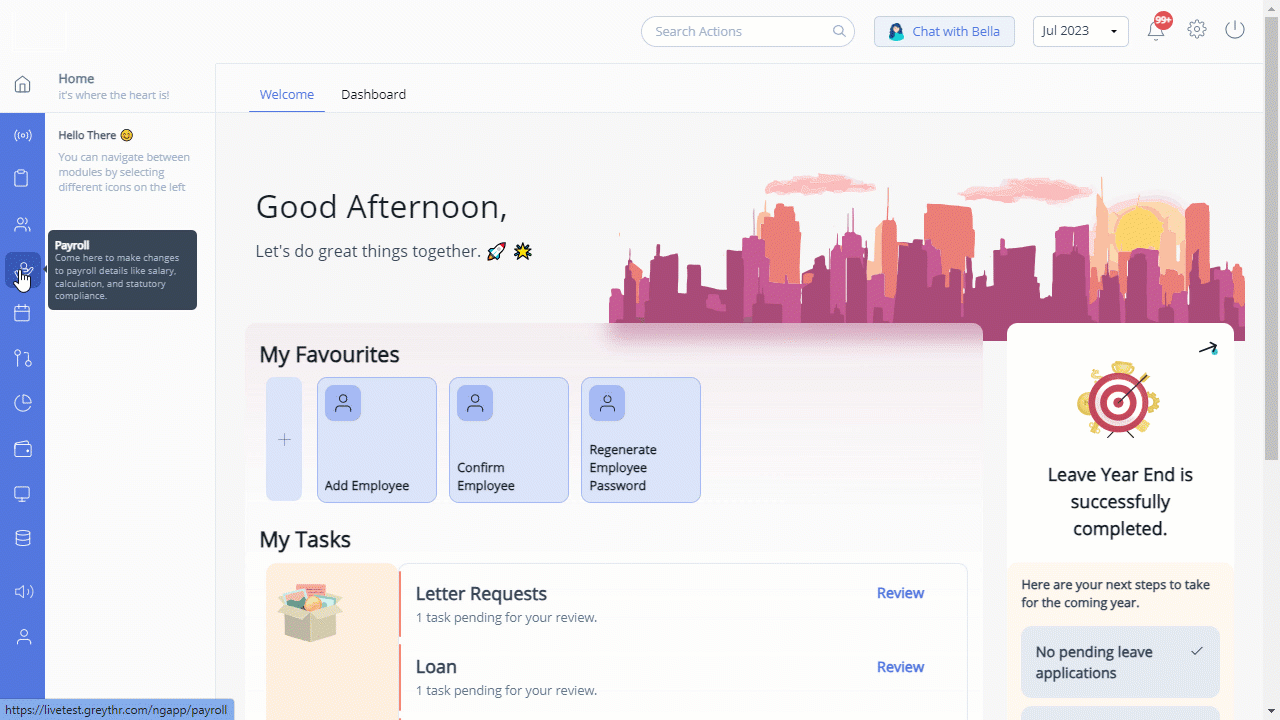Viewport: 1280px width, 720px height.
Task: Open the wallet icon in sidebar
Action: [22, 449]
